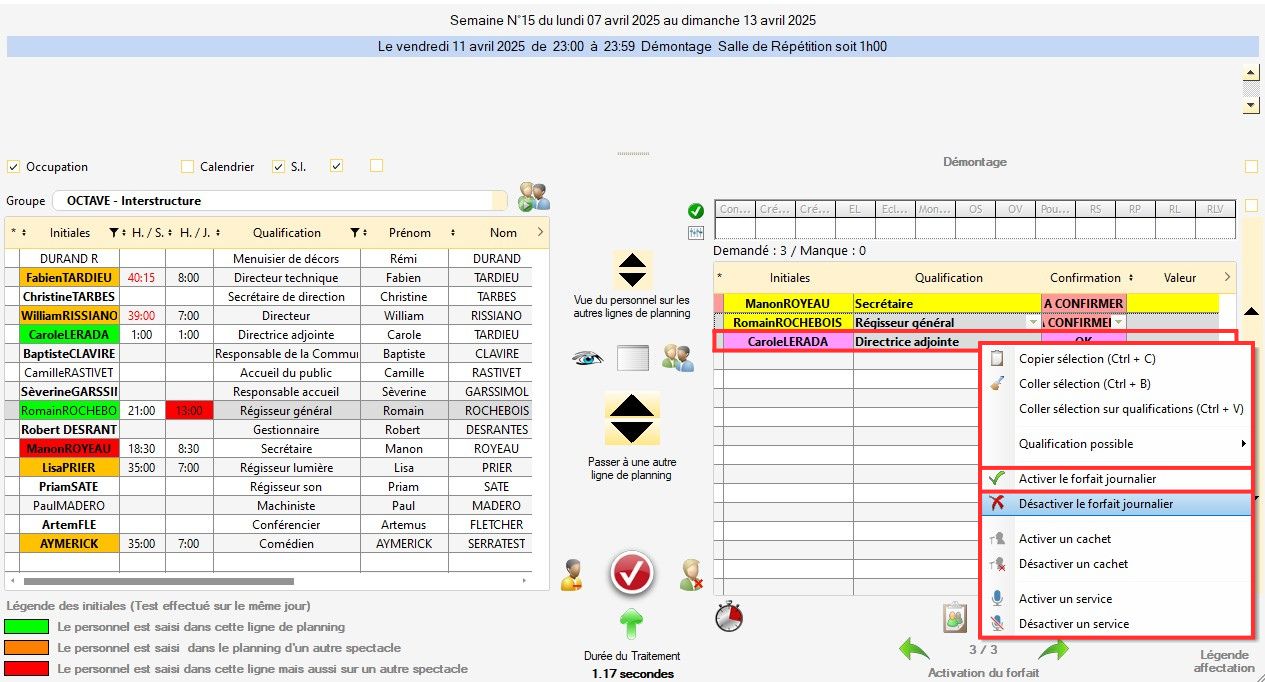Image resolution: width=1265 pixels, height=682 pixels.
Task: Click the group people icon beside Groupe field
Action: tap(534, 197)
